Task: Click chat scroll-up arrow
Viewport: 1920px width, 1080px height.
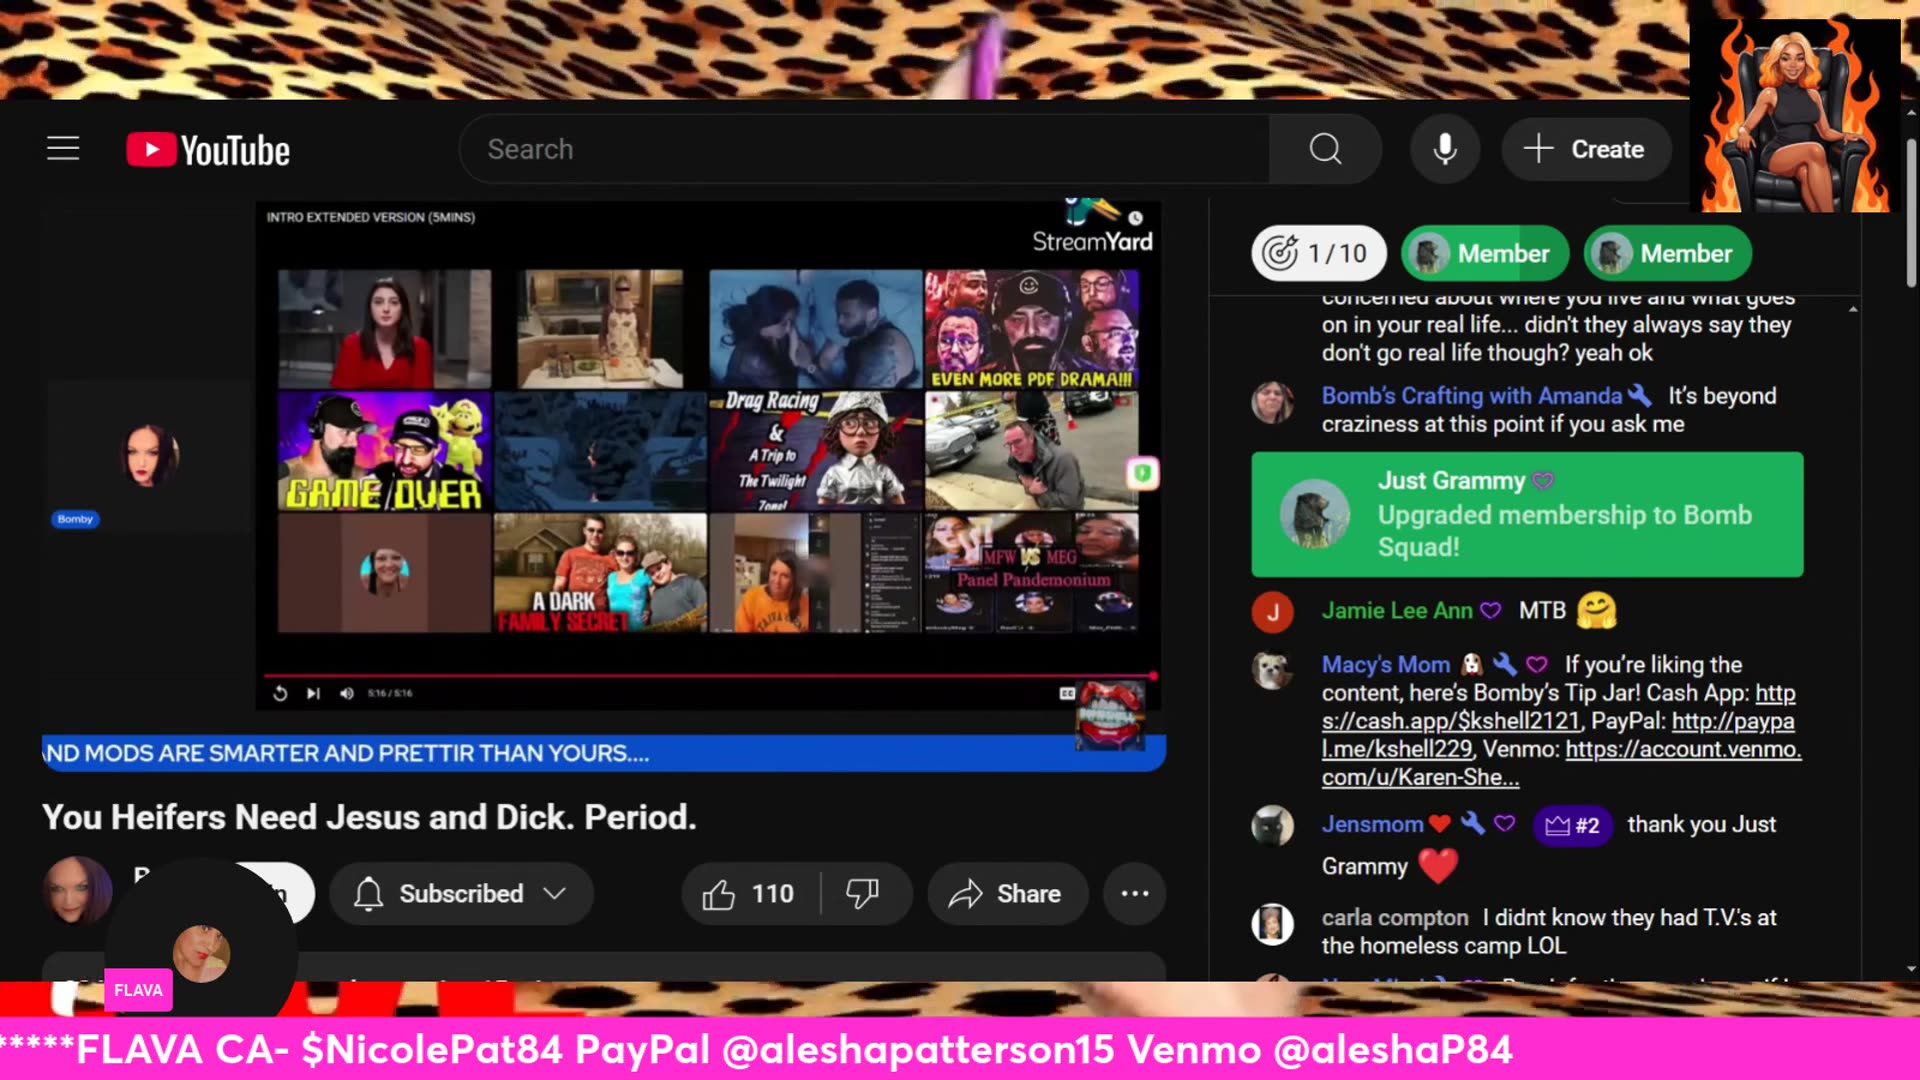Action: [1853, 309]
